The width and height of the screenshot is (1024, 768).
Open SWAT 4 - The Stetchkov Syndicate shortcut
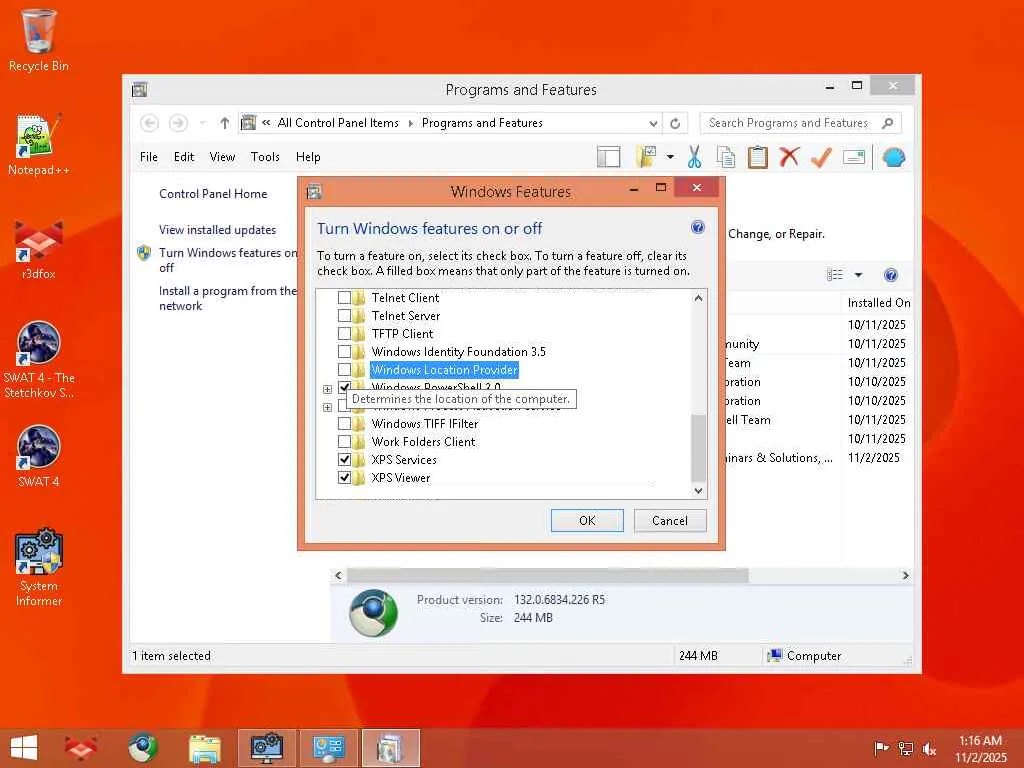point(39,360)
